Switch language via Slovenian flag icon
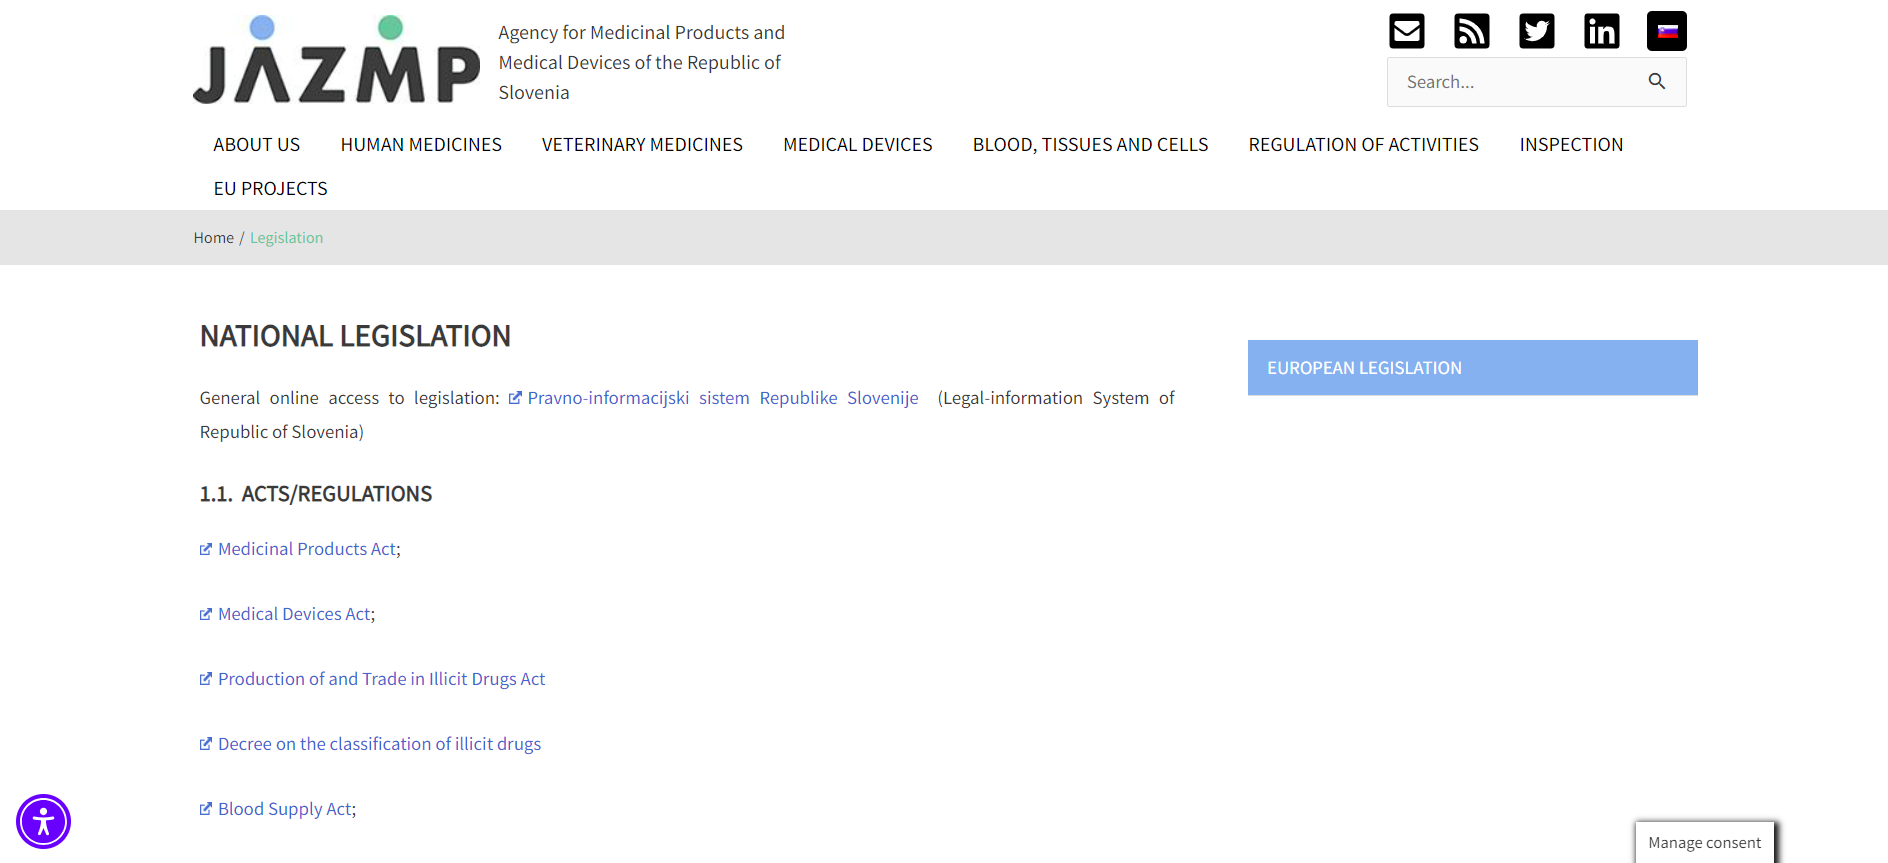The height and width of the screenshot is (863, 1888). pyautogui.click(x=1666, y=31)
